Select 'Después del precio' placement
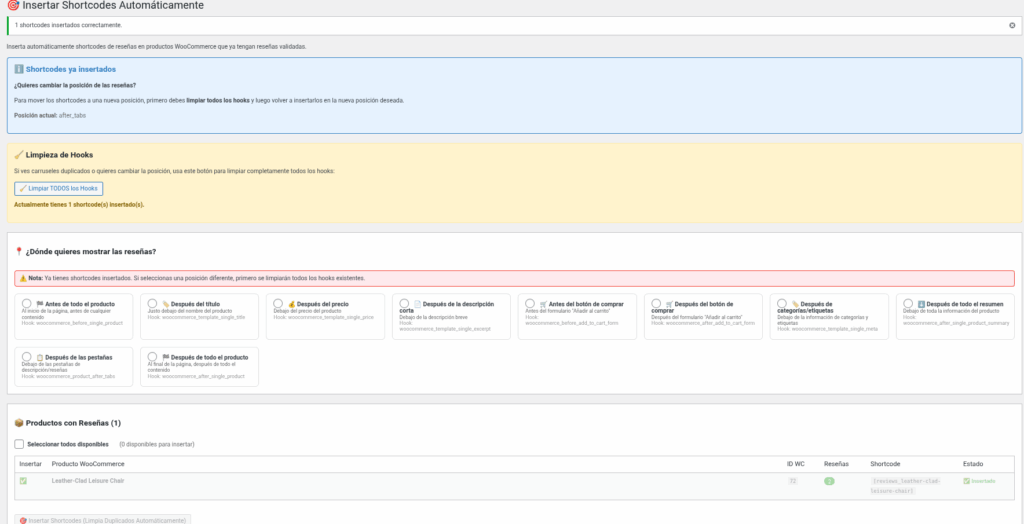 277,304
